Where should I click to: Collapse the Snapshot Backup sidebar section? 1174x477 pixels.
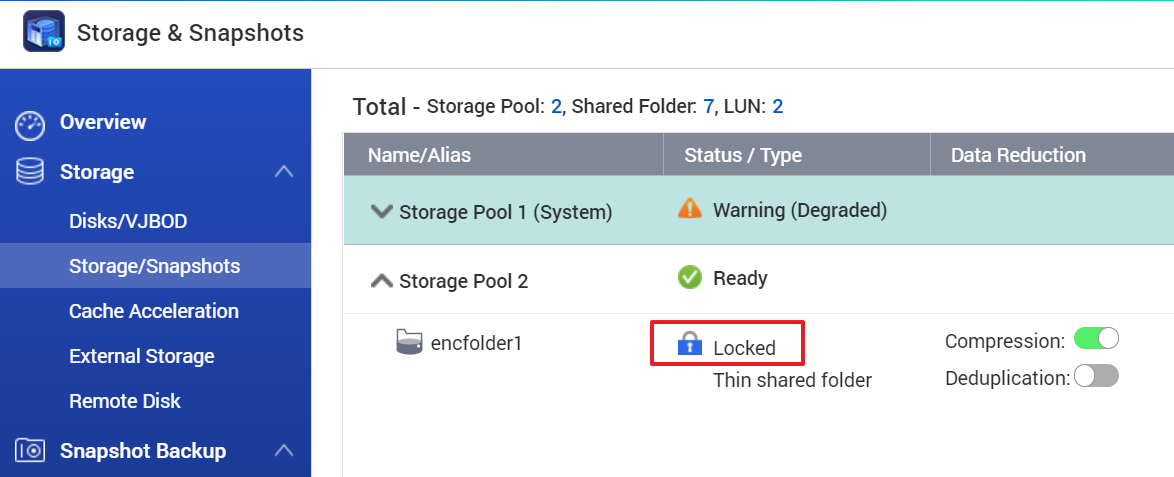pyautogui.click(x=284, y=451)
